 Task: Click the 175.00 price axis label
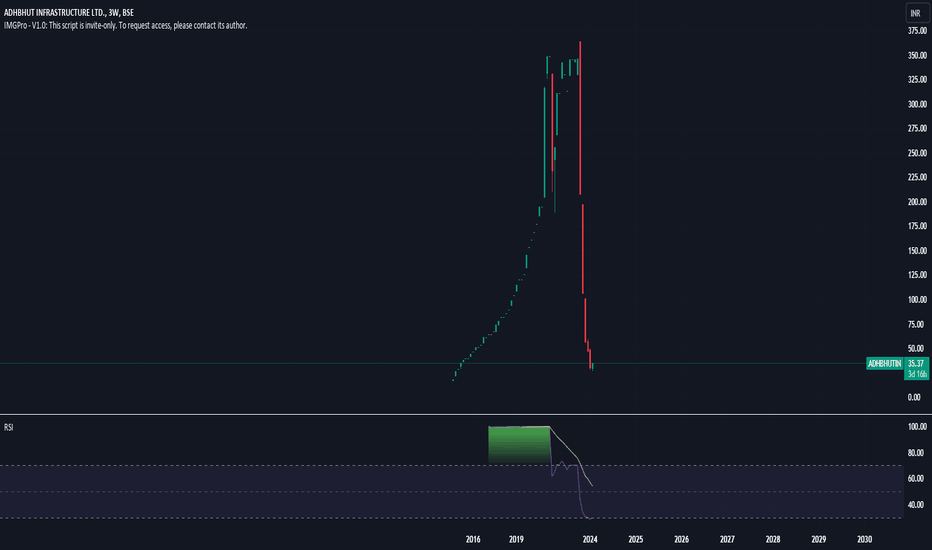point(917,227)
